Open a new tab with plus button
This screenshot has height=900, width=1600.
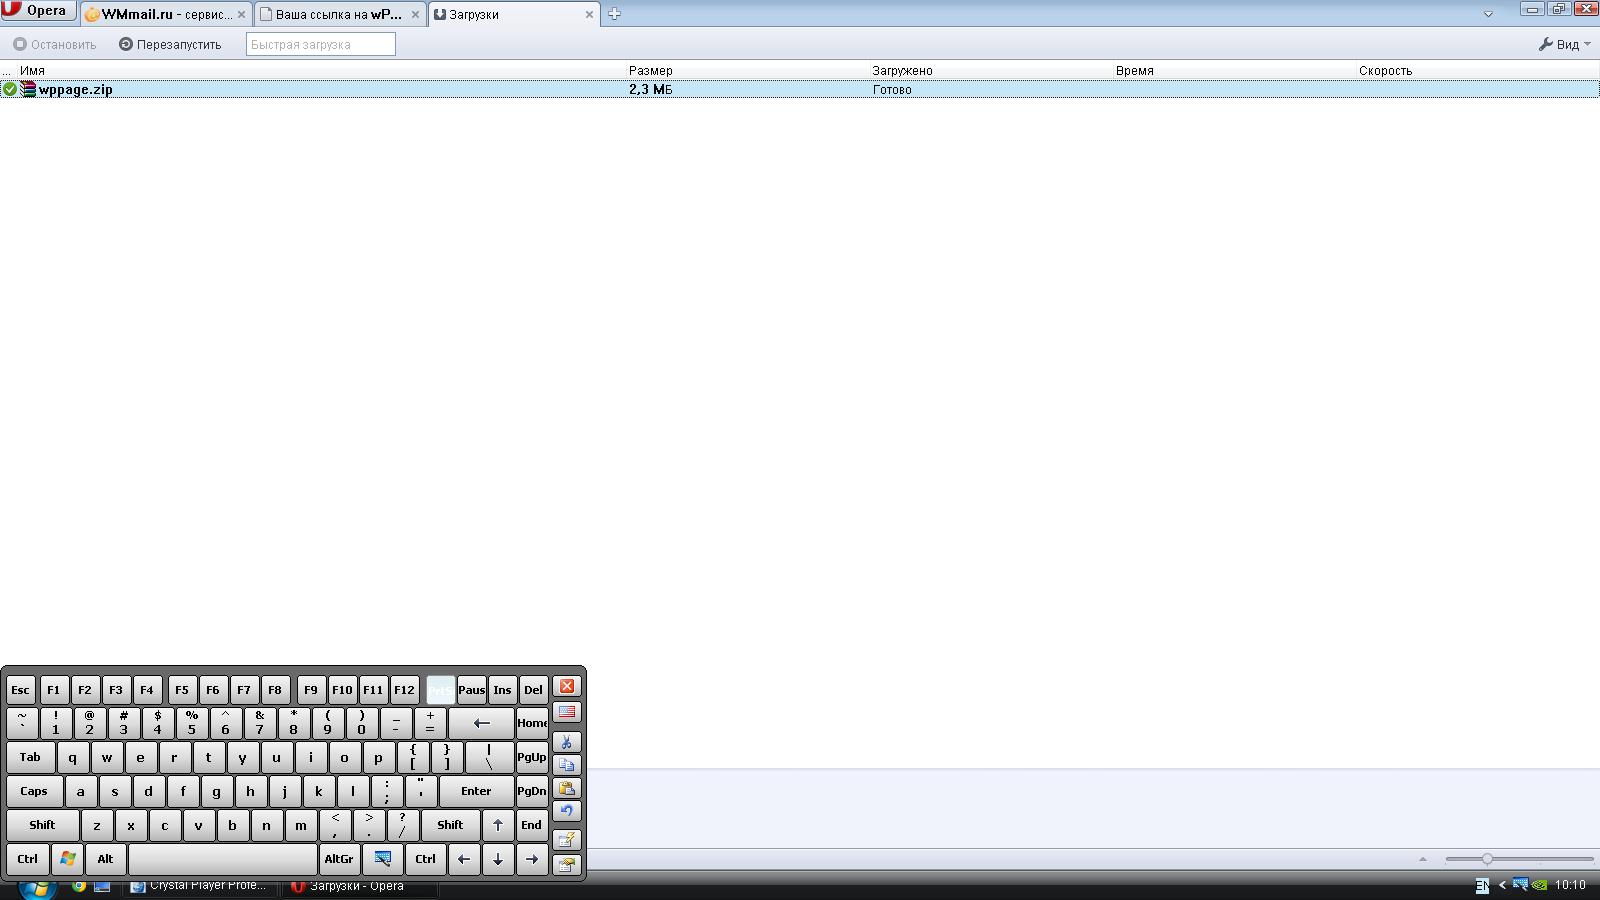point(614,14)
